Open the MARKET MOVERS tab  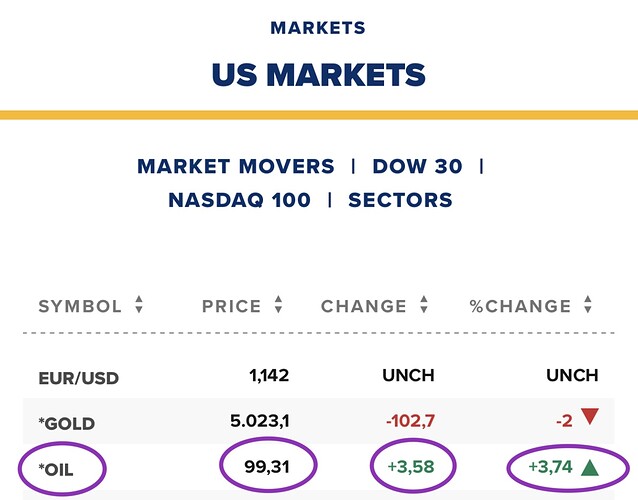click(x=236, y=166)
